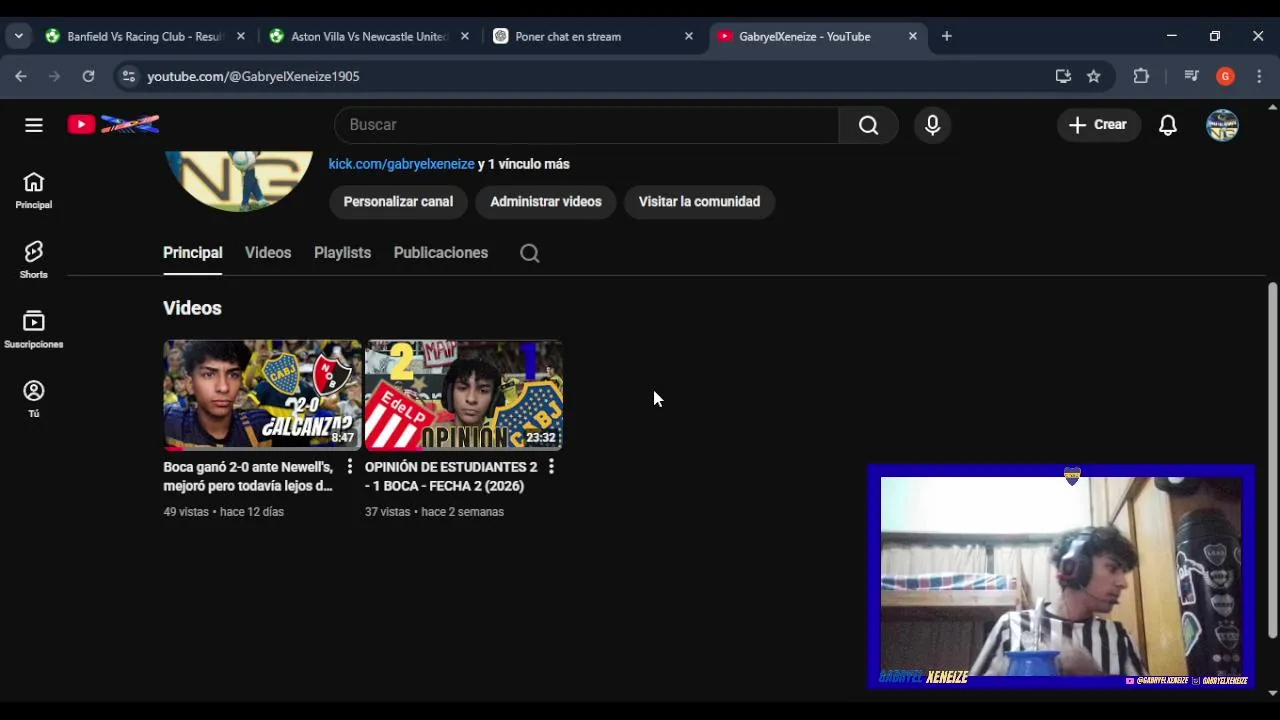Expand the tab search dropdown arrow

pos(18,36)
